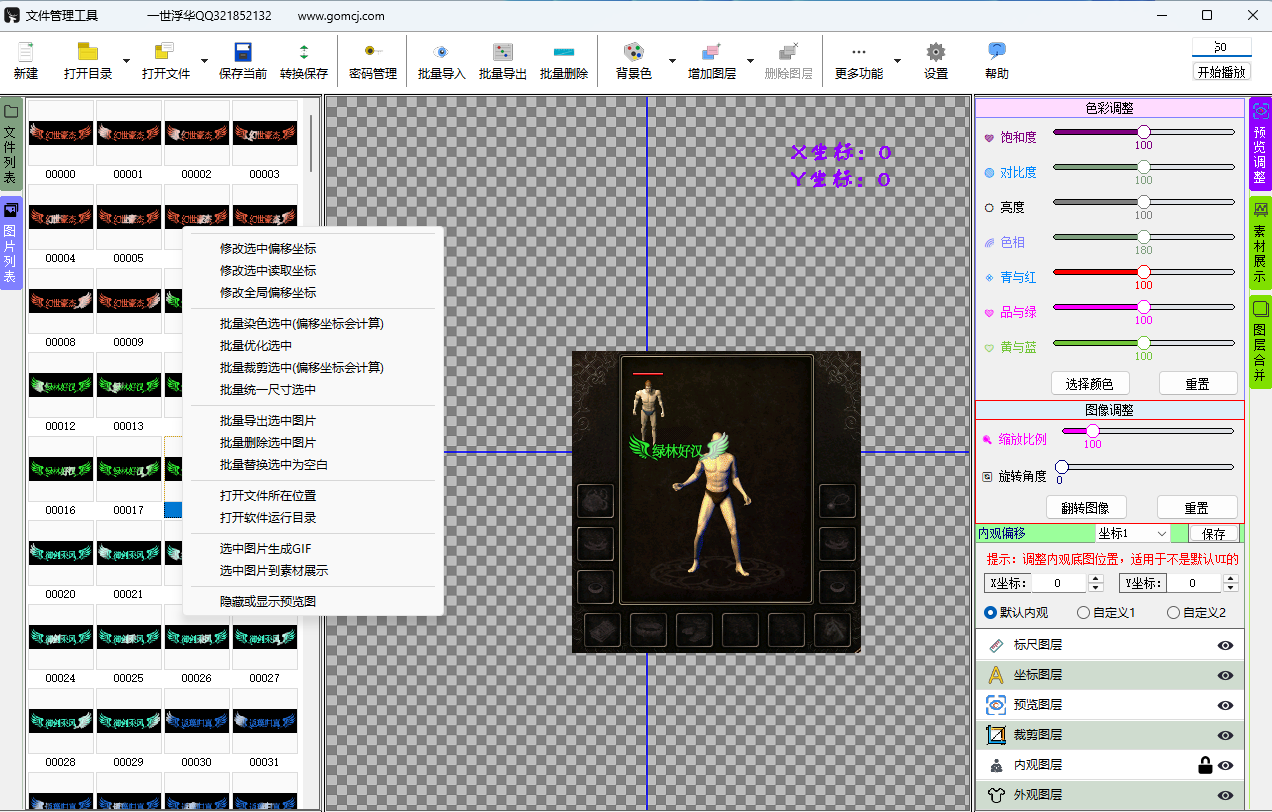Click the 预览图层 eye-frame icon
1272x812 pixels.
(996, 705)
